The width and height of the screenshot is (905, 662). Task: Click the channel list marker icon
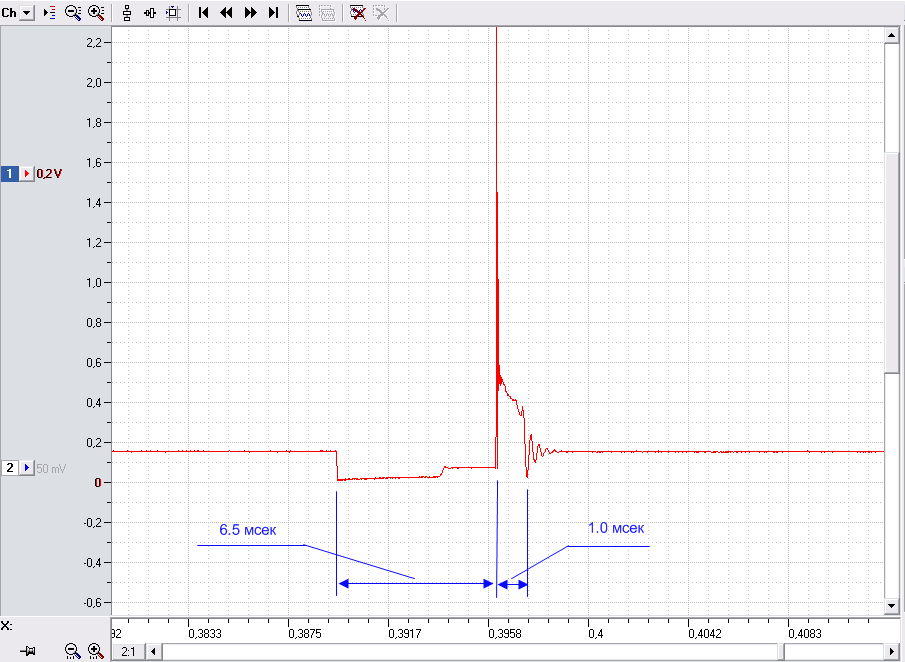coord(50,13)
